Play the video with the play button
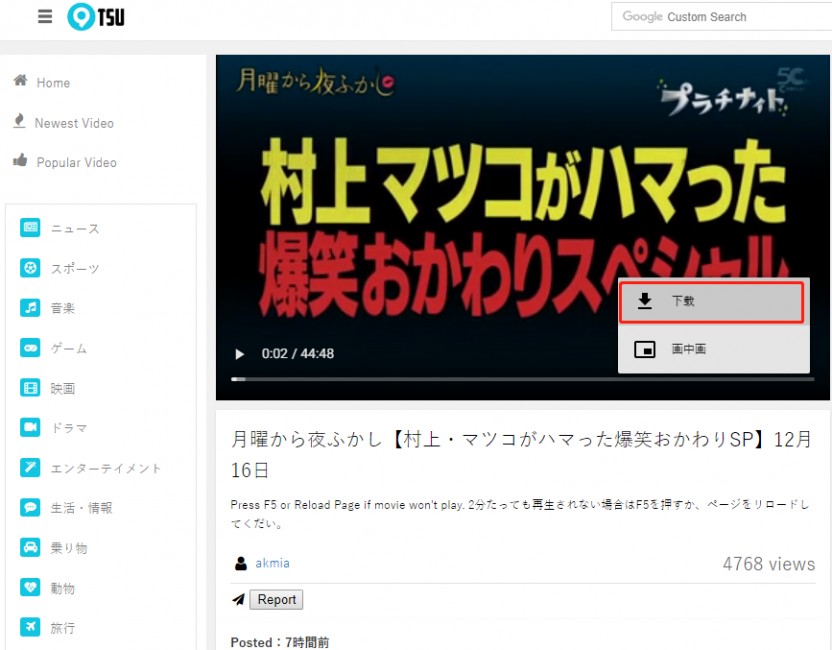The width and height of the screenshot is (832, 650). coord(240,354)
